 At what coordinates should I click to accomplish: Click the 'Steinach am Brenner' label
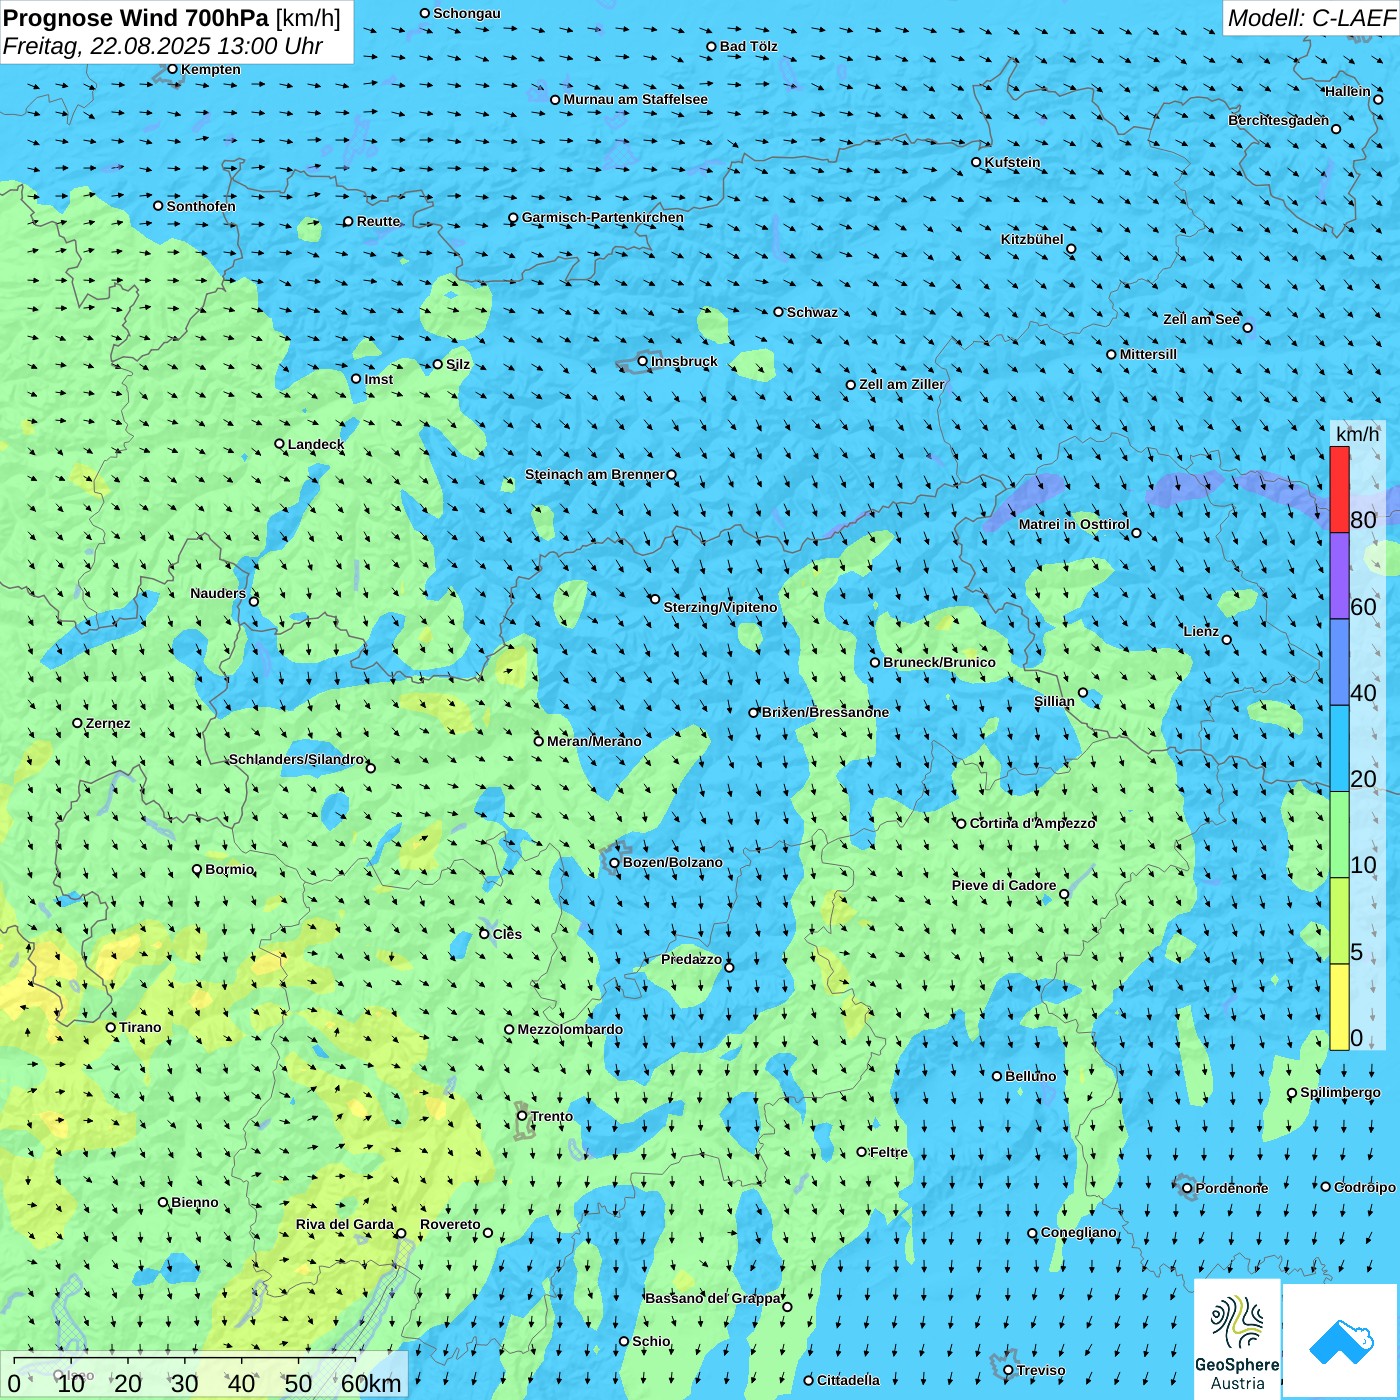pyautogui.click(x=595, y=474)
